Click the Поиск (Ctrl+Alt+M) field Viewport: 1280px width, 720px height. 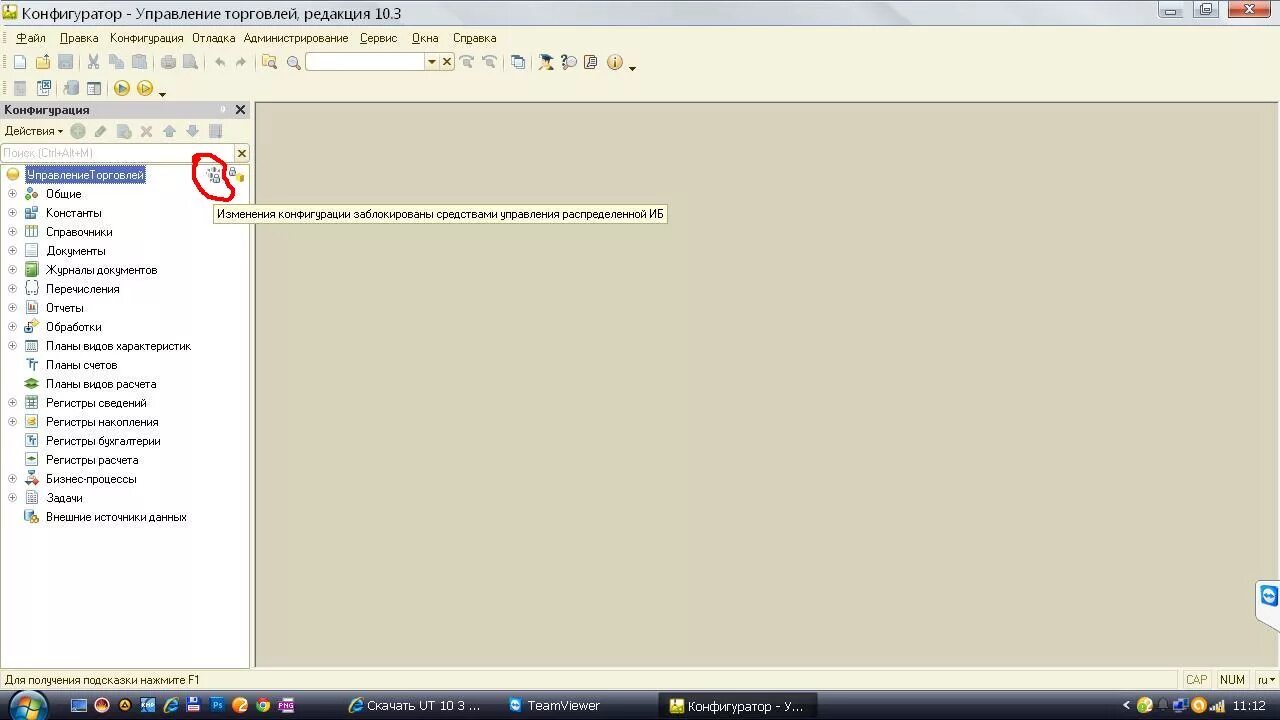(118, 153)
